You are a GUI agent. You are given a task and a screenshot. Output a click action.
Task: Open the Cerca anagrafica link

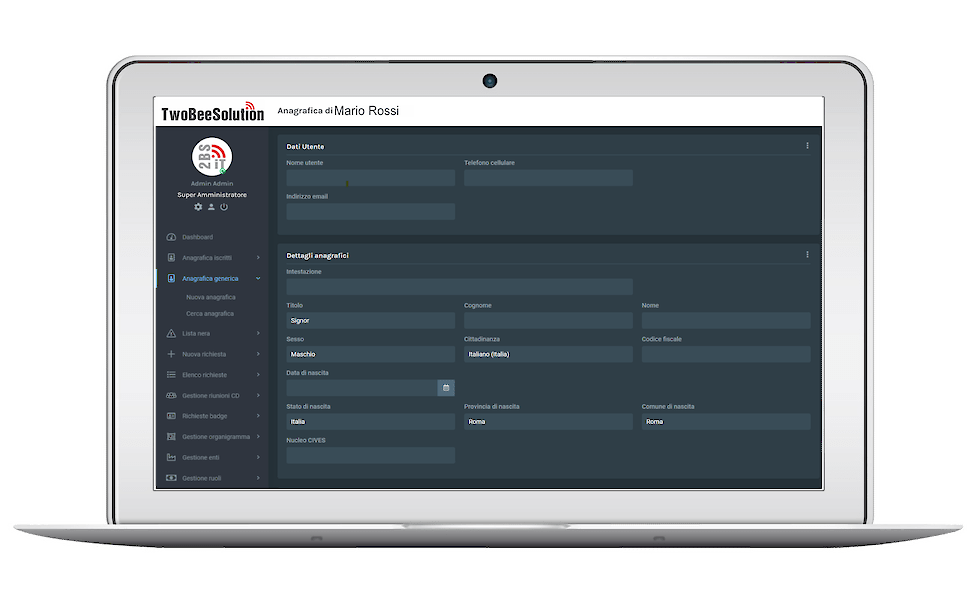click(210, 314)
